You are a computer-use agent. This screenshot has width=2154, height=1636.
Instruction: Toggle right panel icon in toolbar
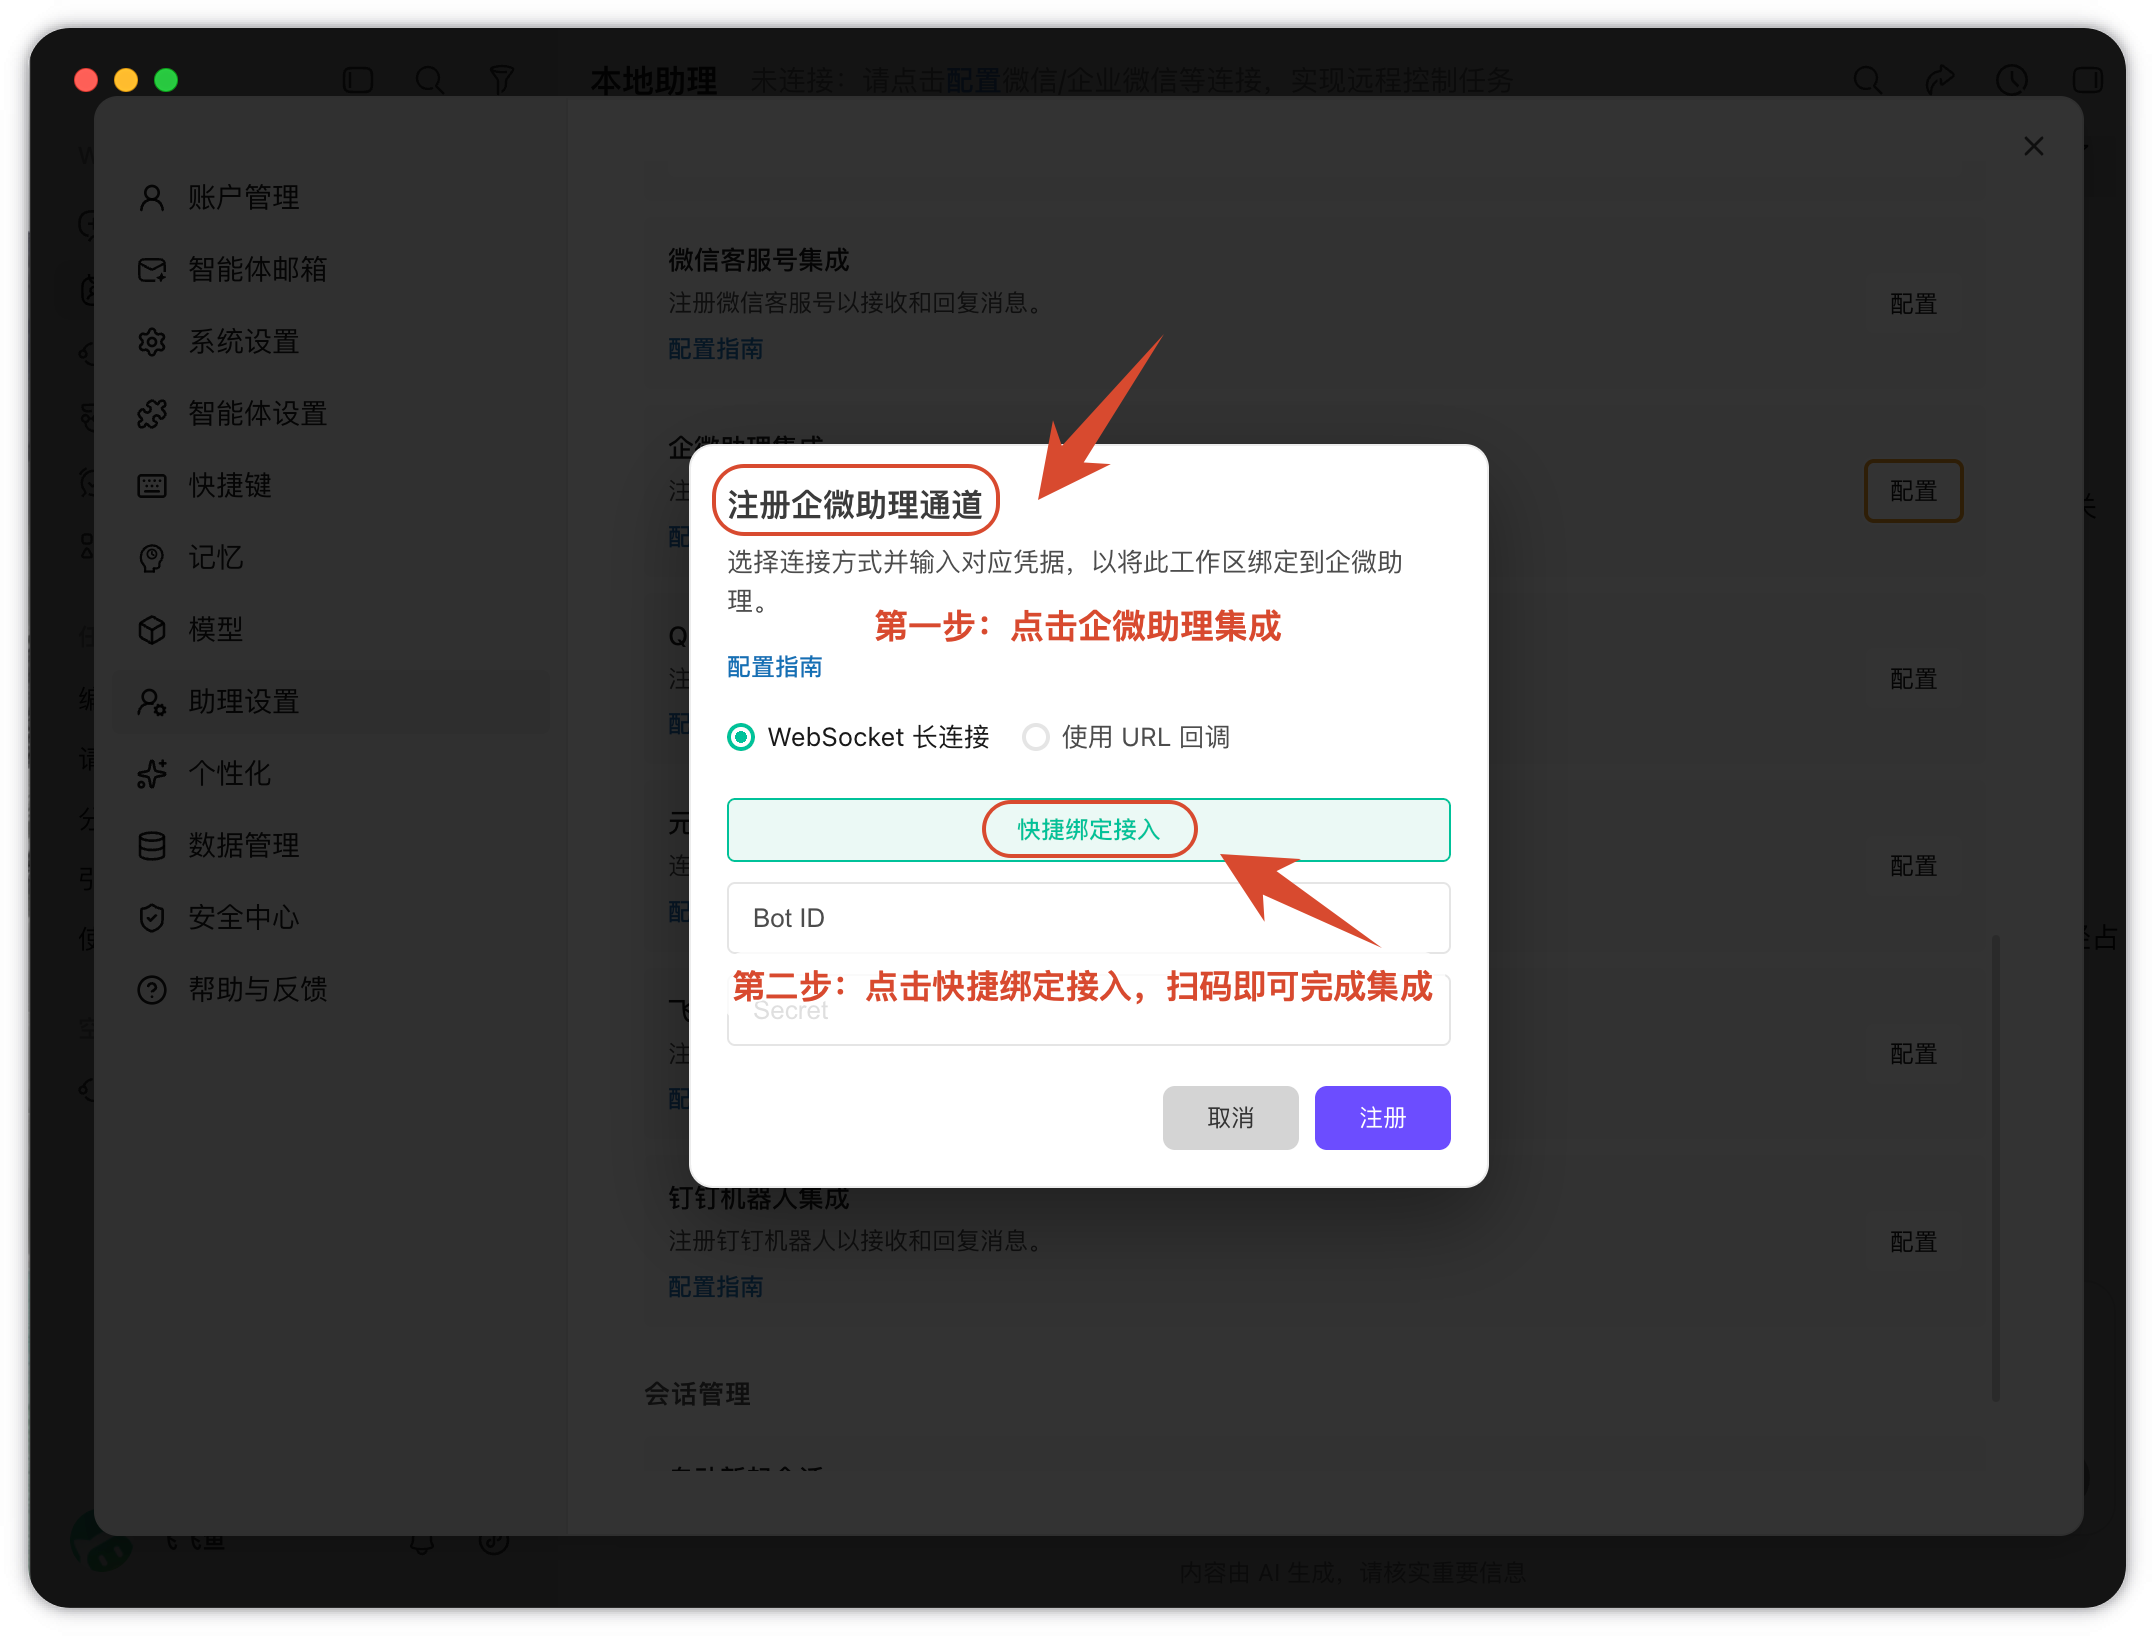tap(2086, 80)
